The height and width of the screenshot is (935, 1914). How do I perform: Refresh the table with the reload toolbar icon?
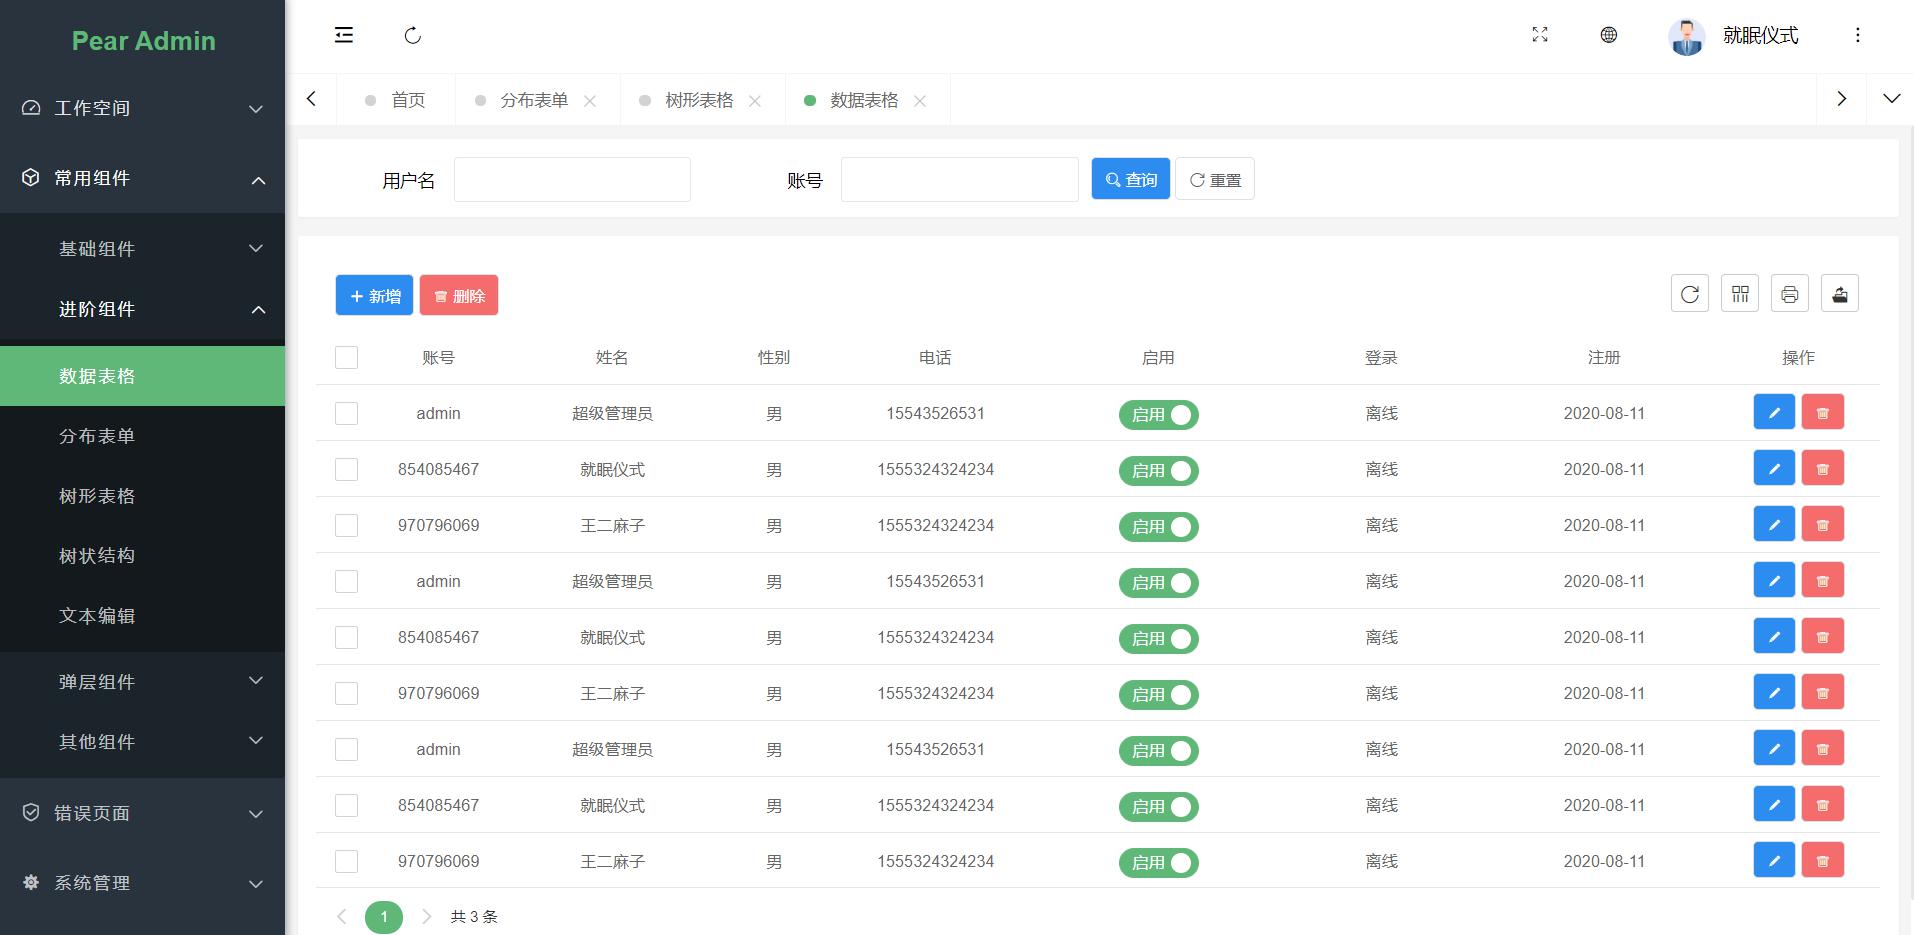click(1690, 294)
